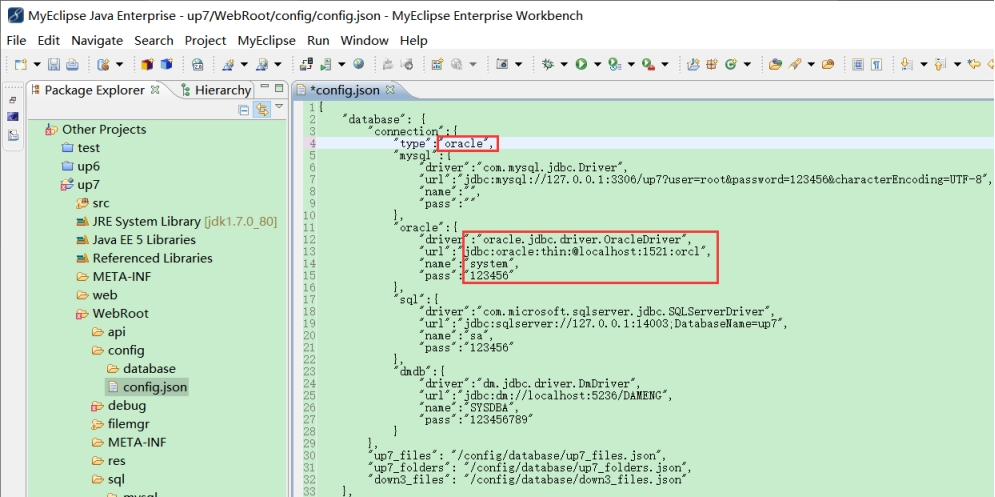
Task: Click the New Java Package icon
Action: tap(712, 64)
